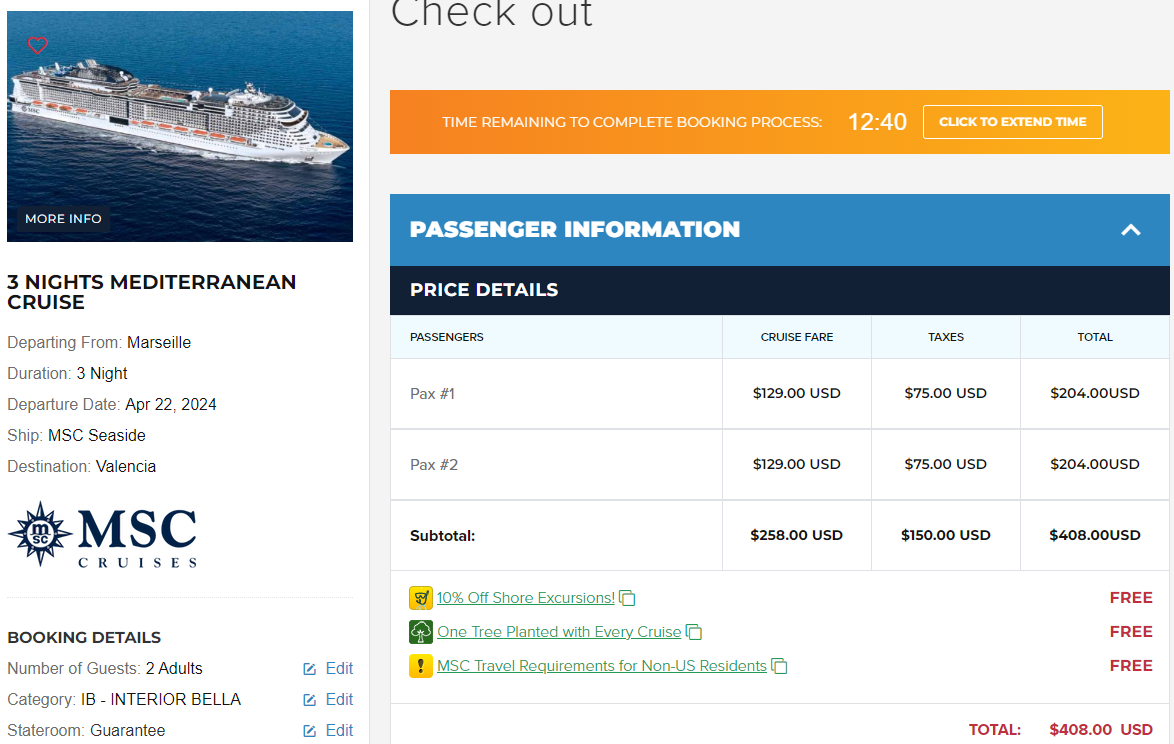Click edit pencil icon for Number of Guests
Screen dimensions: 1174x744
point(309,669)
